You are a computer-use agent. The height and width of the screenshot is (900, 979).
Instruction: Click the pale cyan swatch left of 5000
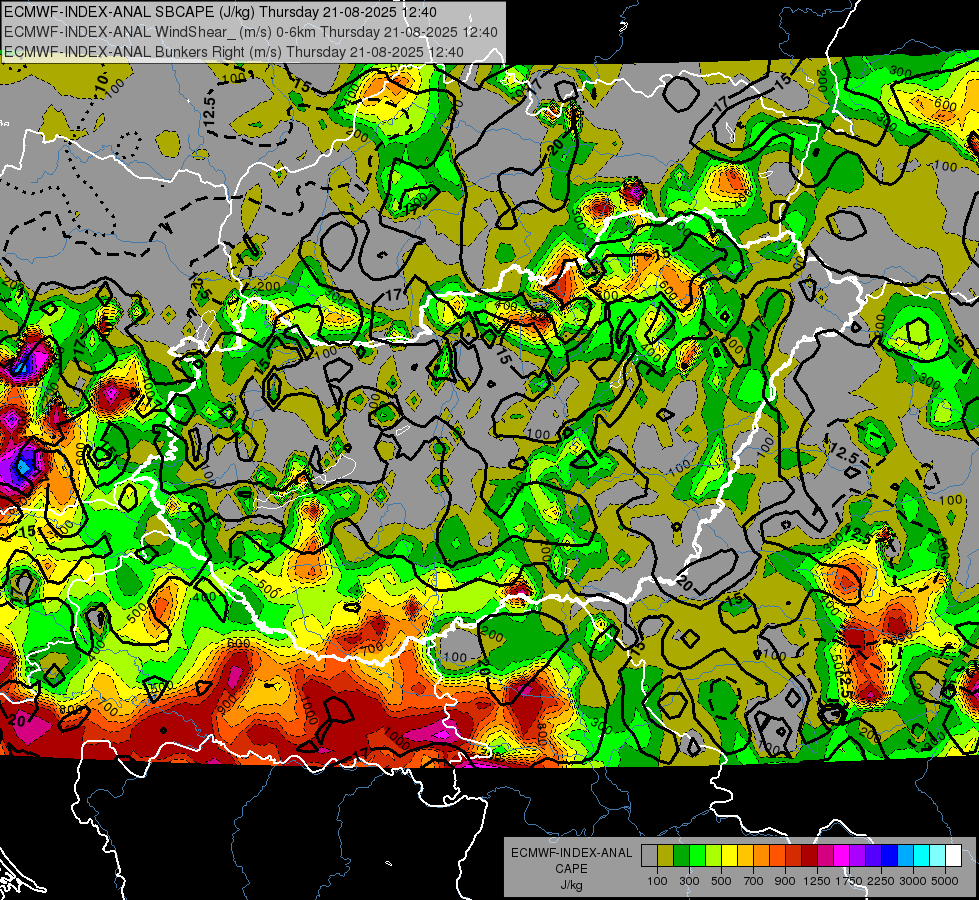pyautogui.click(x=938, y=856)
